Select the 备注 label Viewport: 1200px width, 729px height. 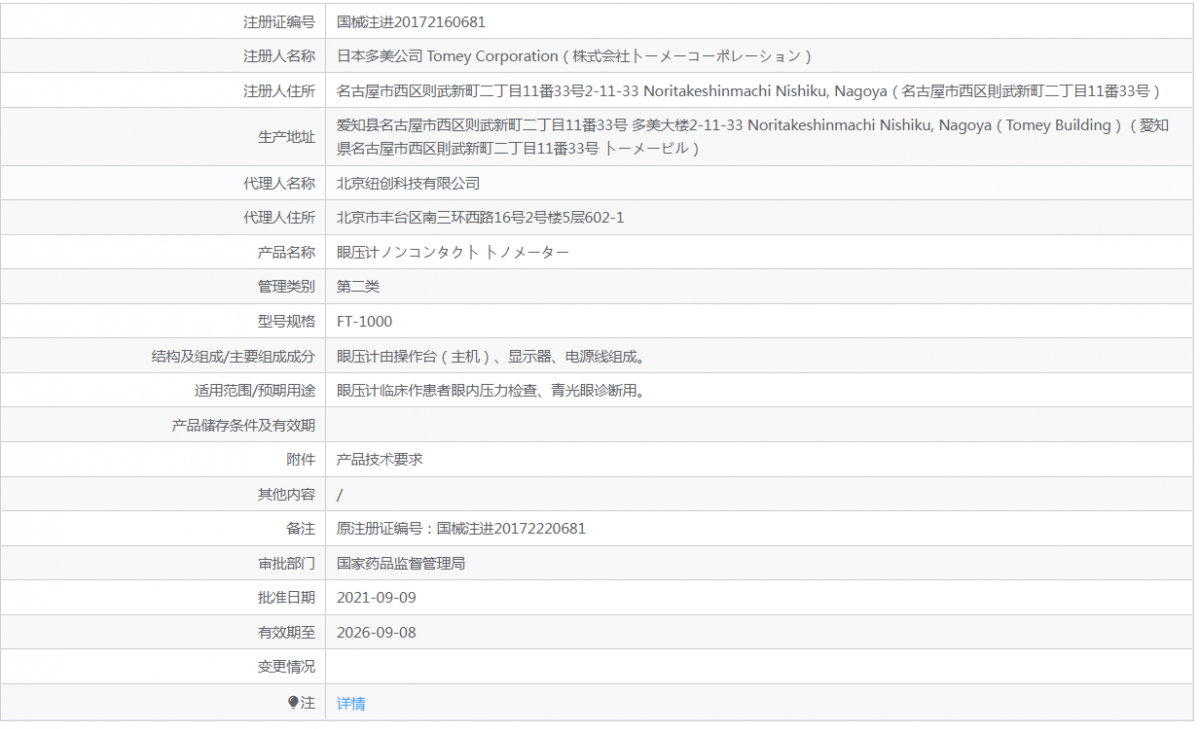[301, 528]
